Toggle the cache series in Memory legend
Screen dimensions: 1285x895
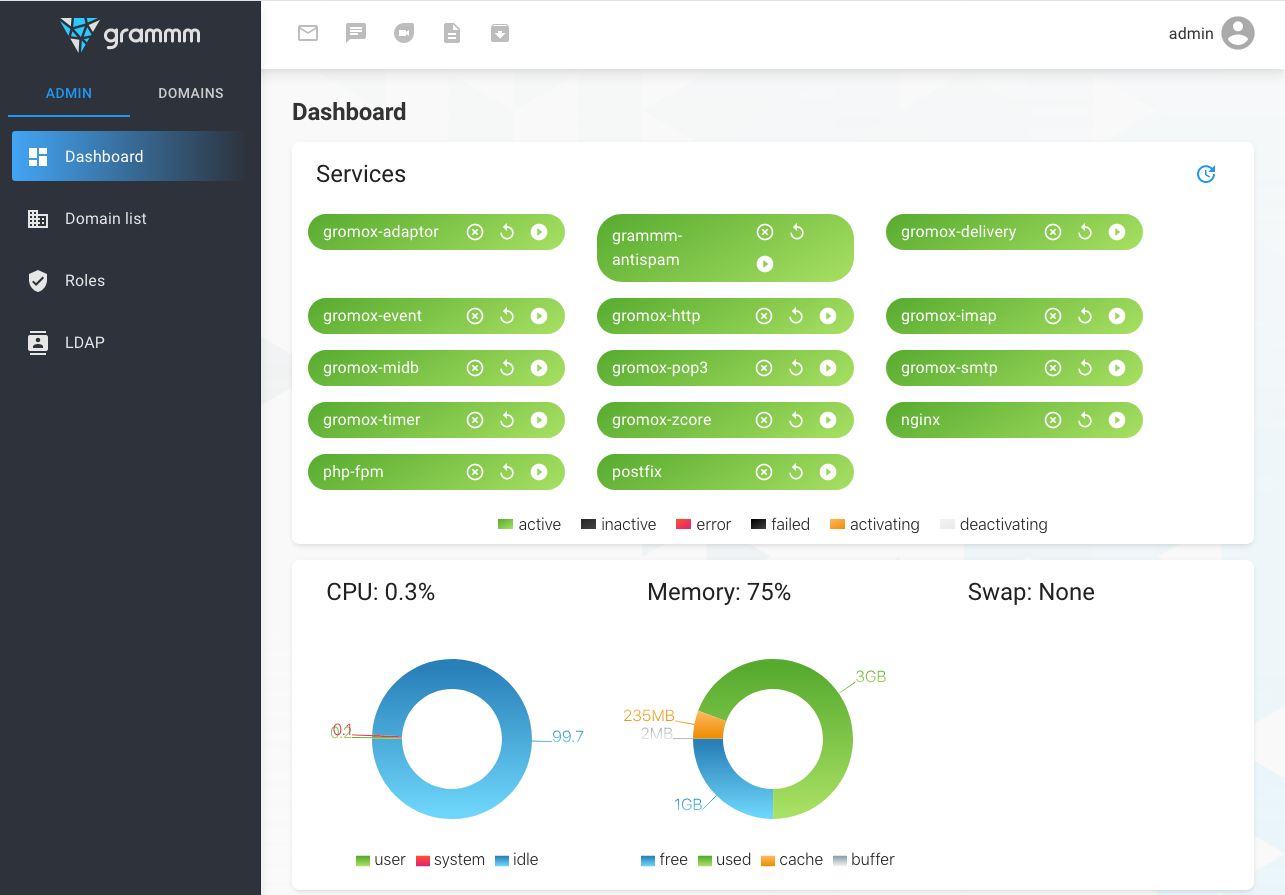(792, 860)
